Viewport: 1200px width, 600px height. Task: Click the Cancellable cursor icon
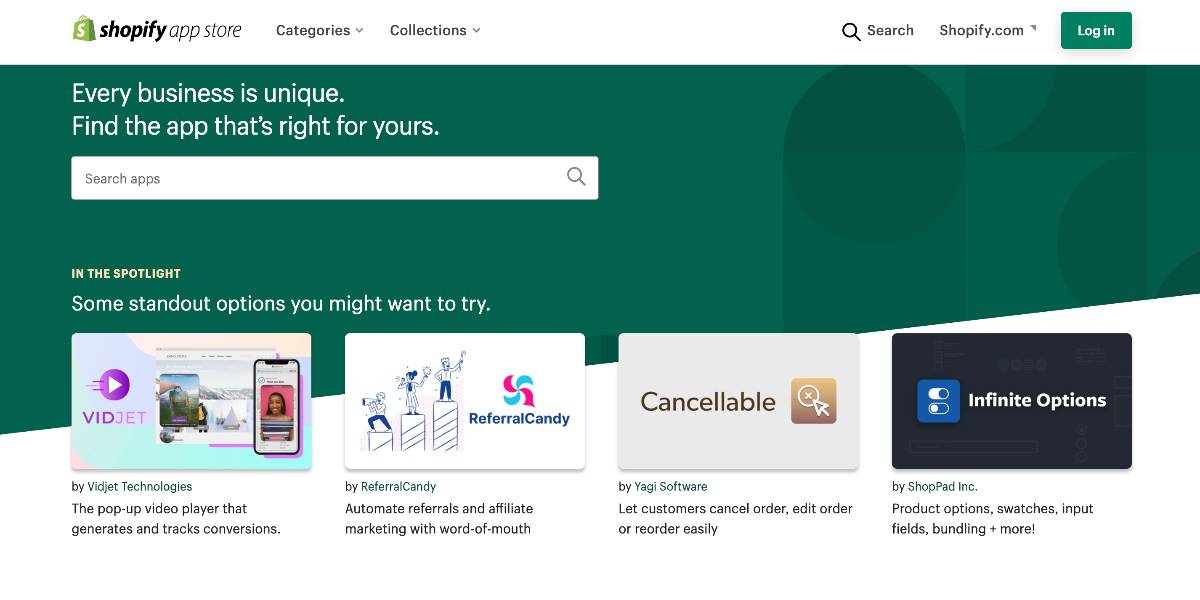pos(814,401)
